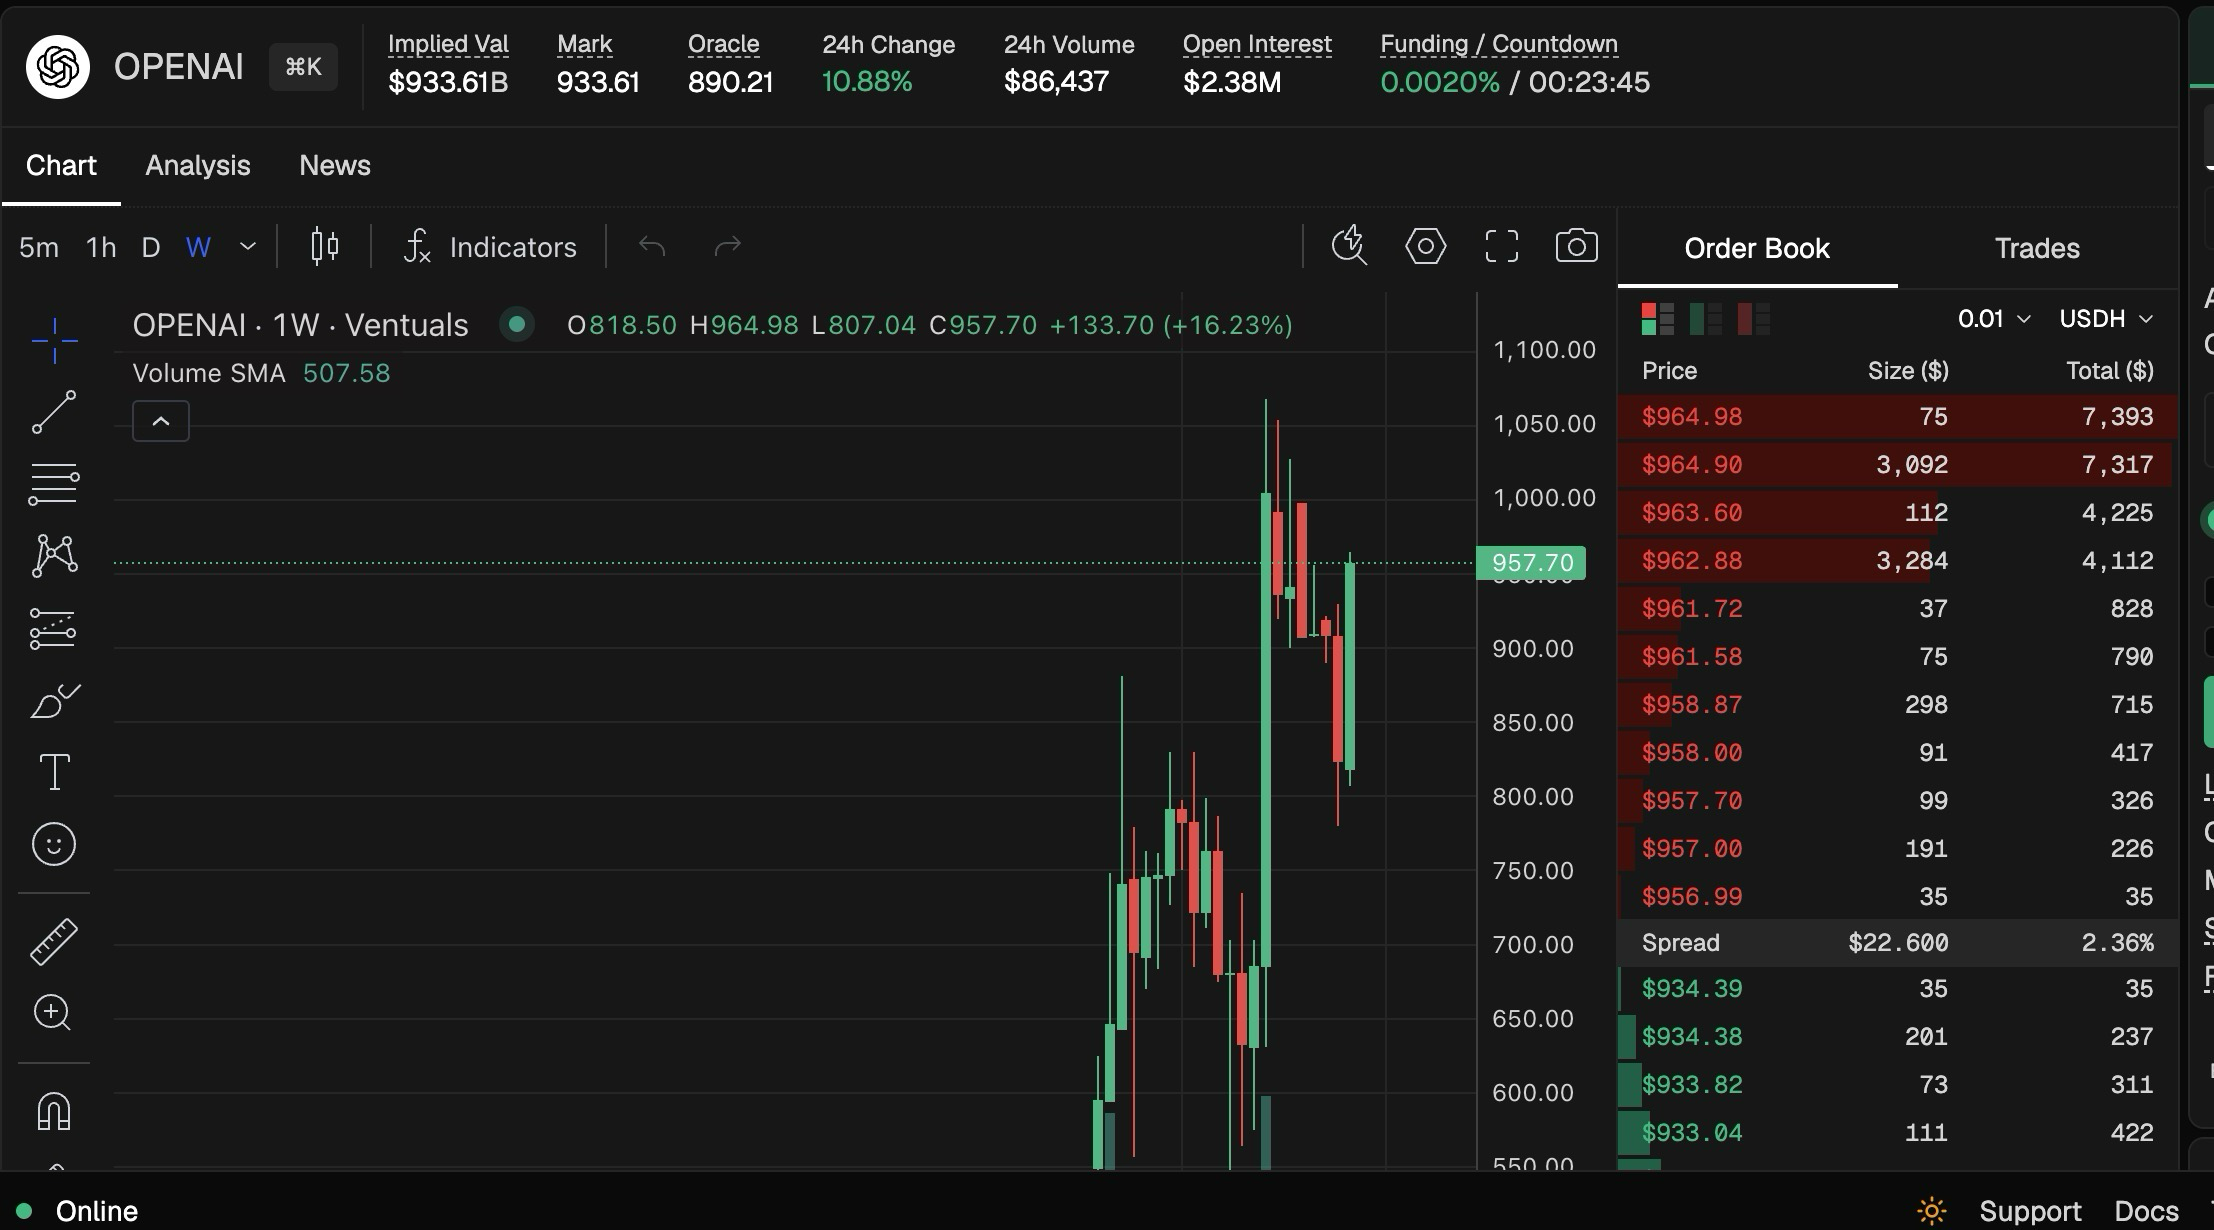The height and width of the screenshot is (1230, 2214).
Task: Open the candlestick chart type selector
Action: click(x=324, y=246)
